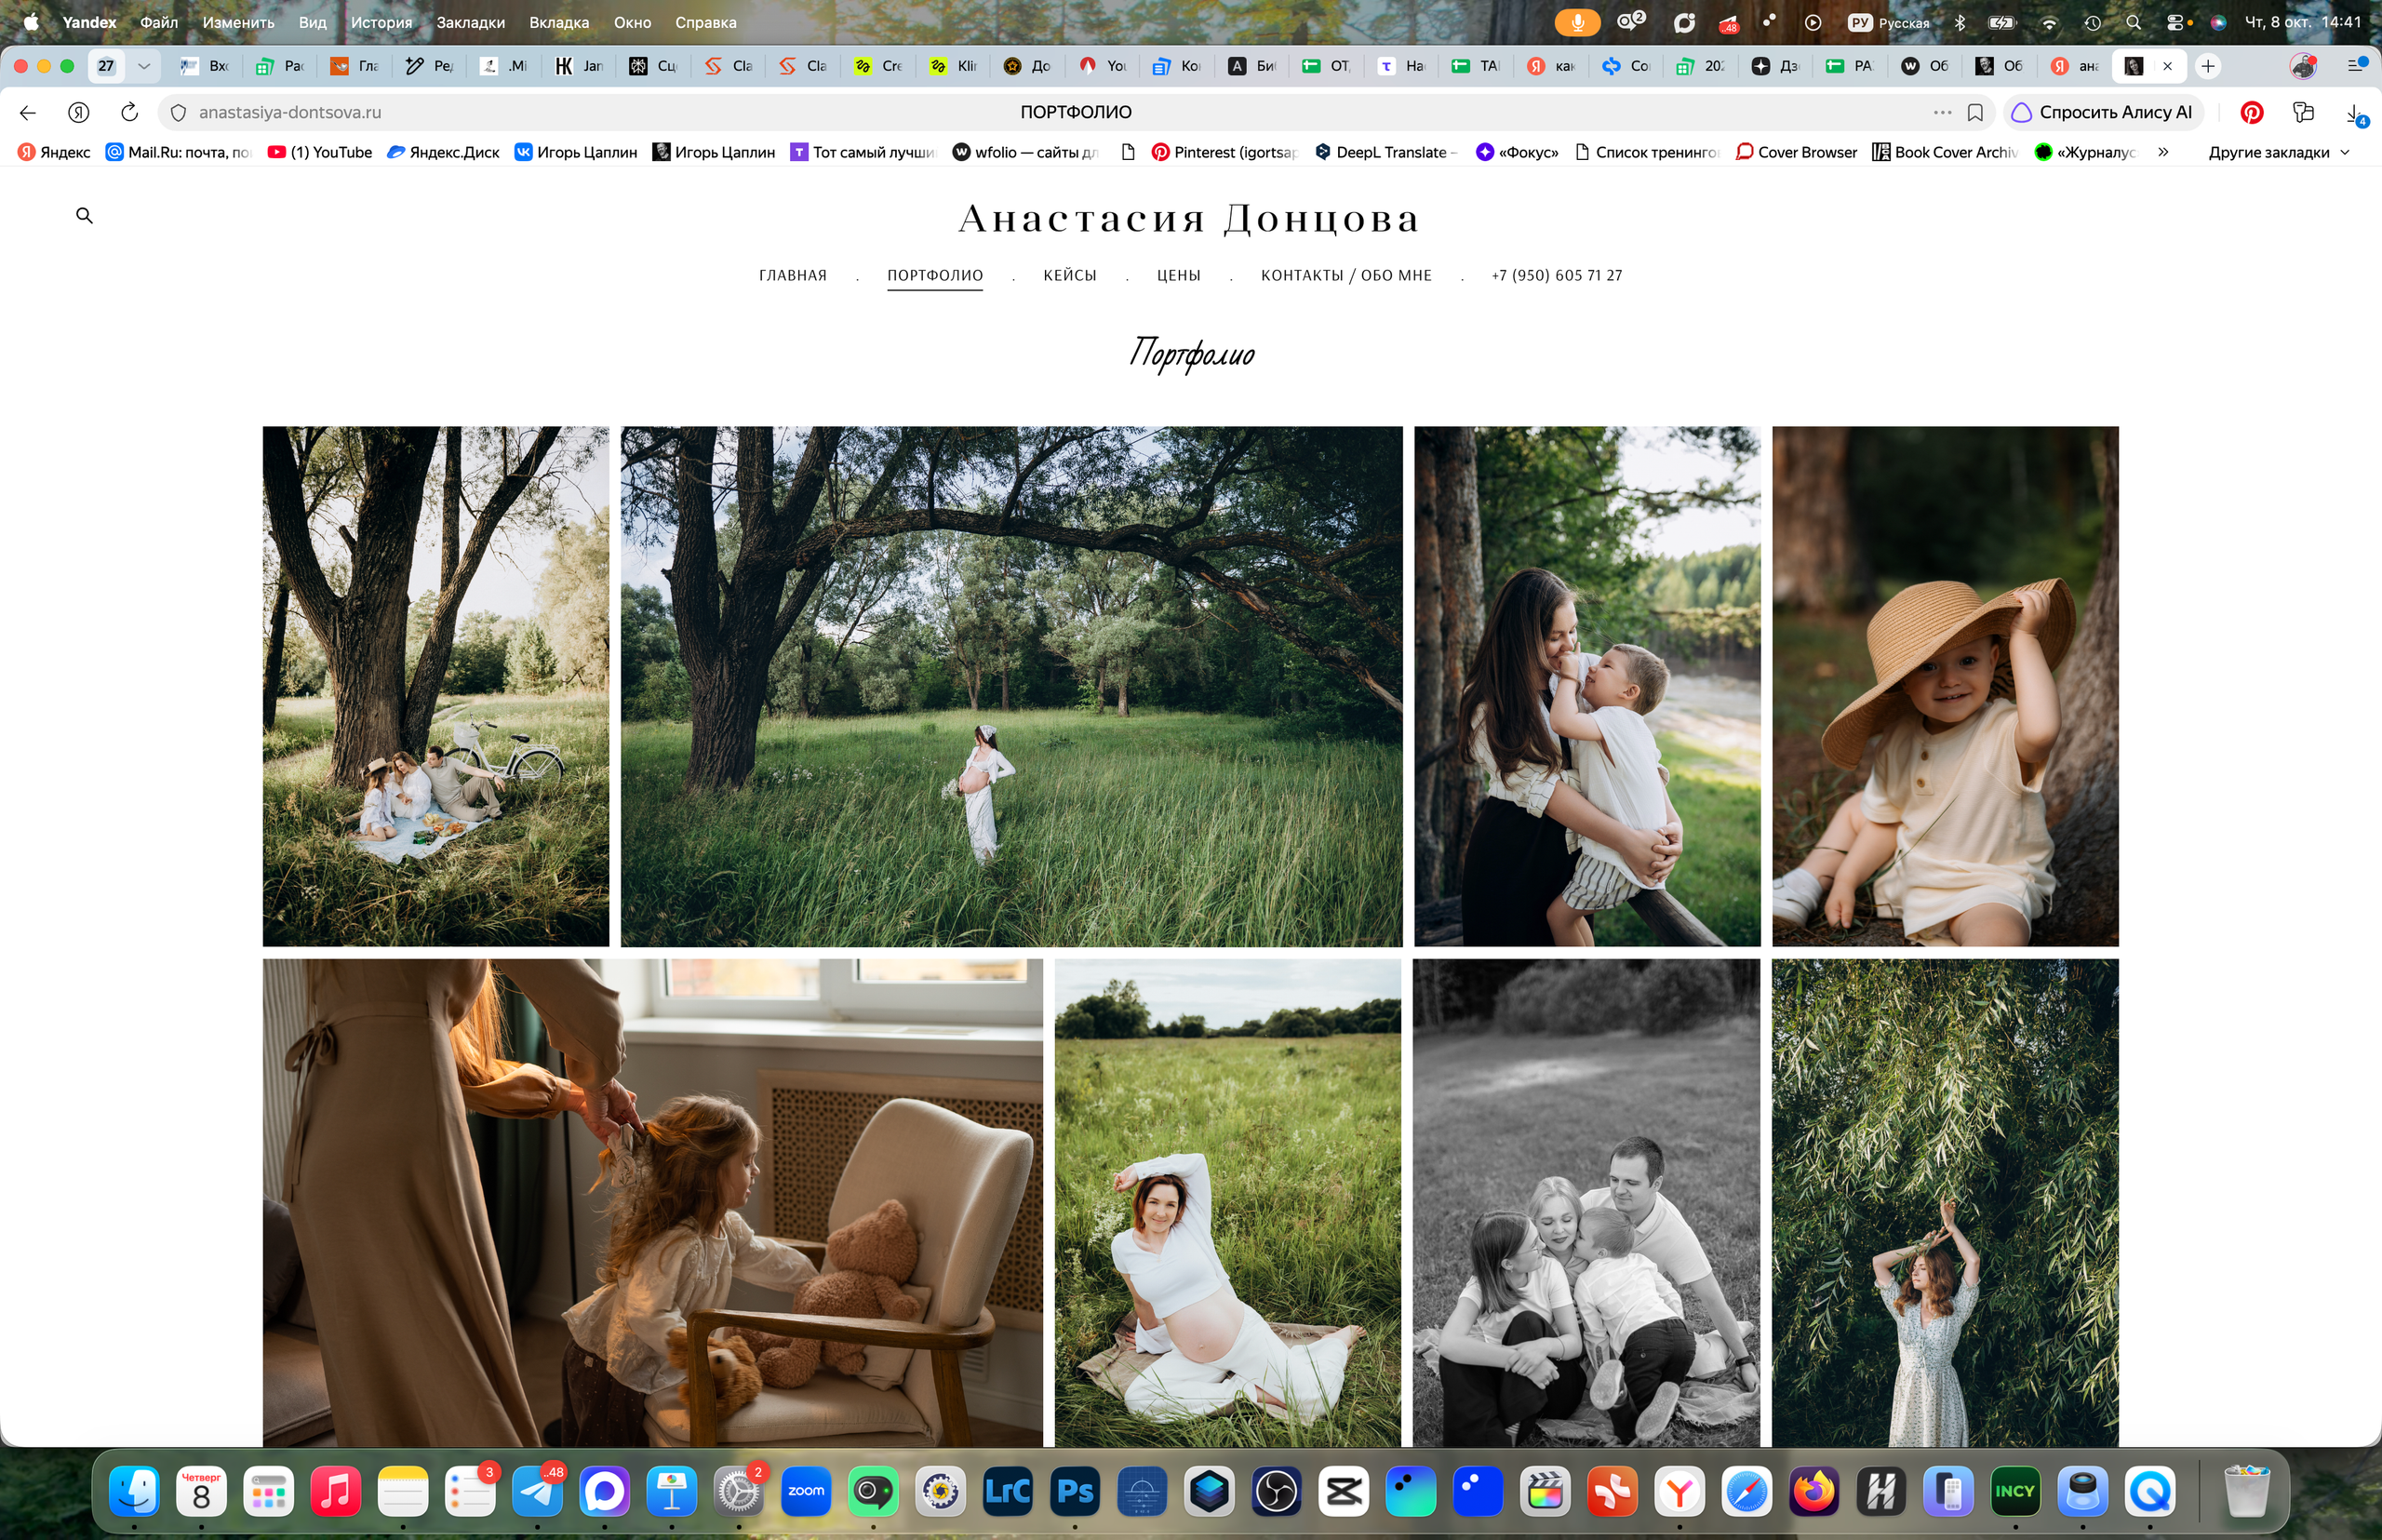Open the black-and-white family photo
The height and width of the screenshot is (1540, 2382).
[x=1586, y=1202]
